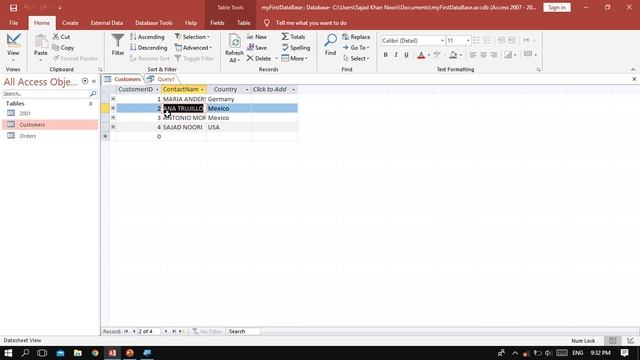Collapse the Tables group in navigation pane
Screen dimensions: 640x360
91,104
